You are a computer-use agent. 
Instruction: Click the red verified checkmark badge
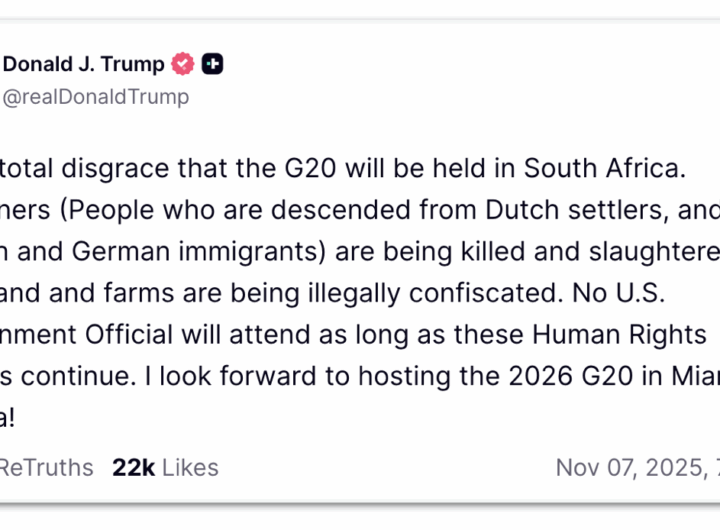pos(182,65)
